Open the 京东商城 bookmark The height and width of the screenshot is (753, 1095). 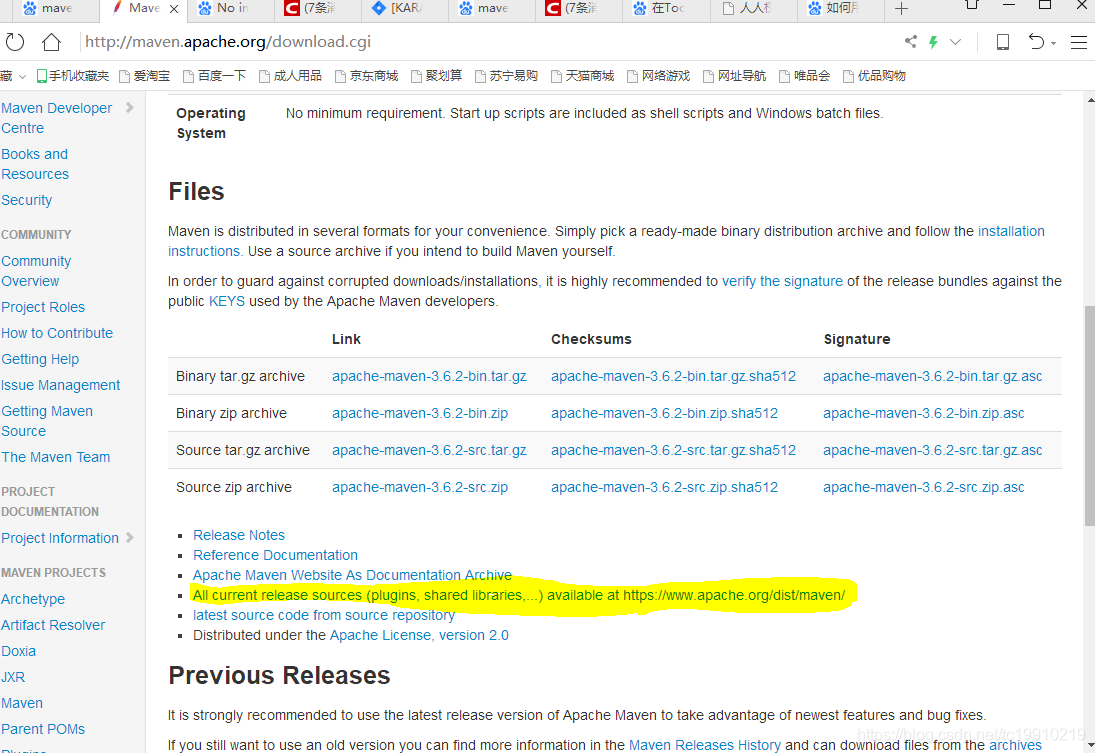[x=367, y=75]
